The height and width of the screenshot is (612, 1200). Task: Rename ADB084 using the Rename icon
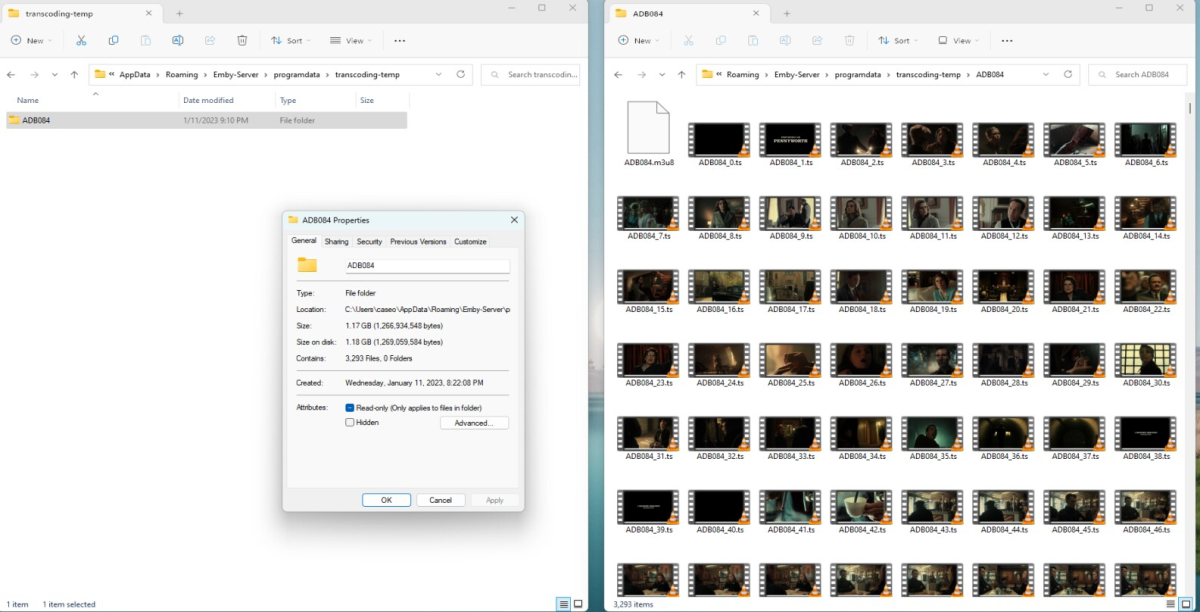(x=177, y=40)
